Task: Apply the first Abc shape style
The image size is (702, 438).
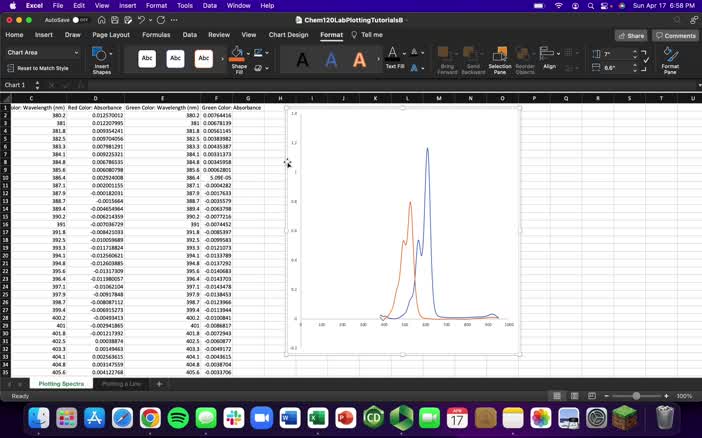Action: point(147,59)
